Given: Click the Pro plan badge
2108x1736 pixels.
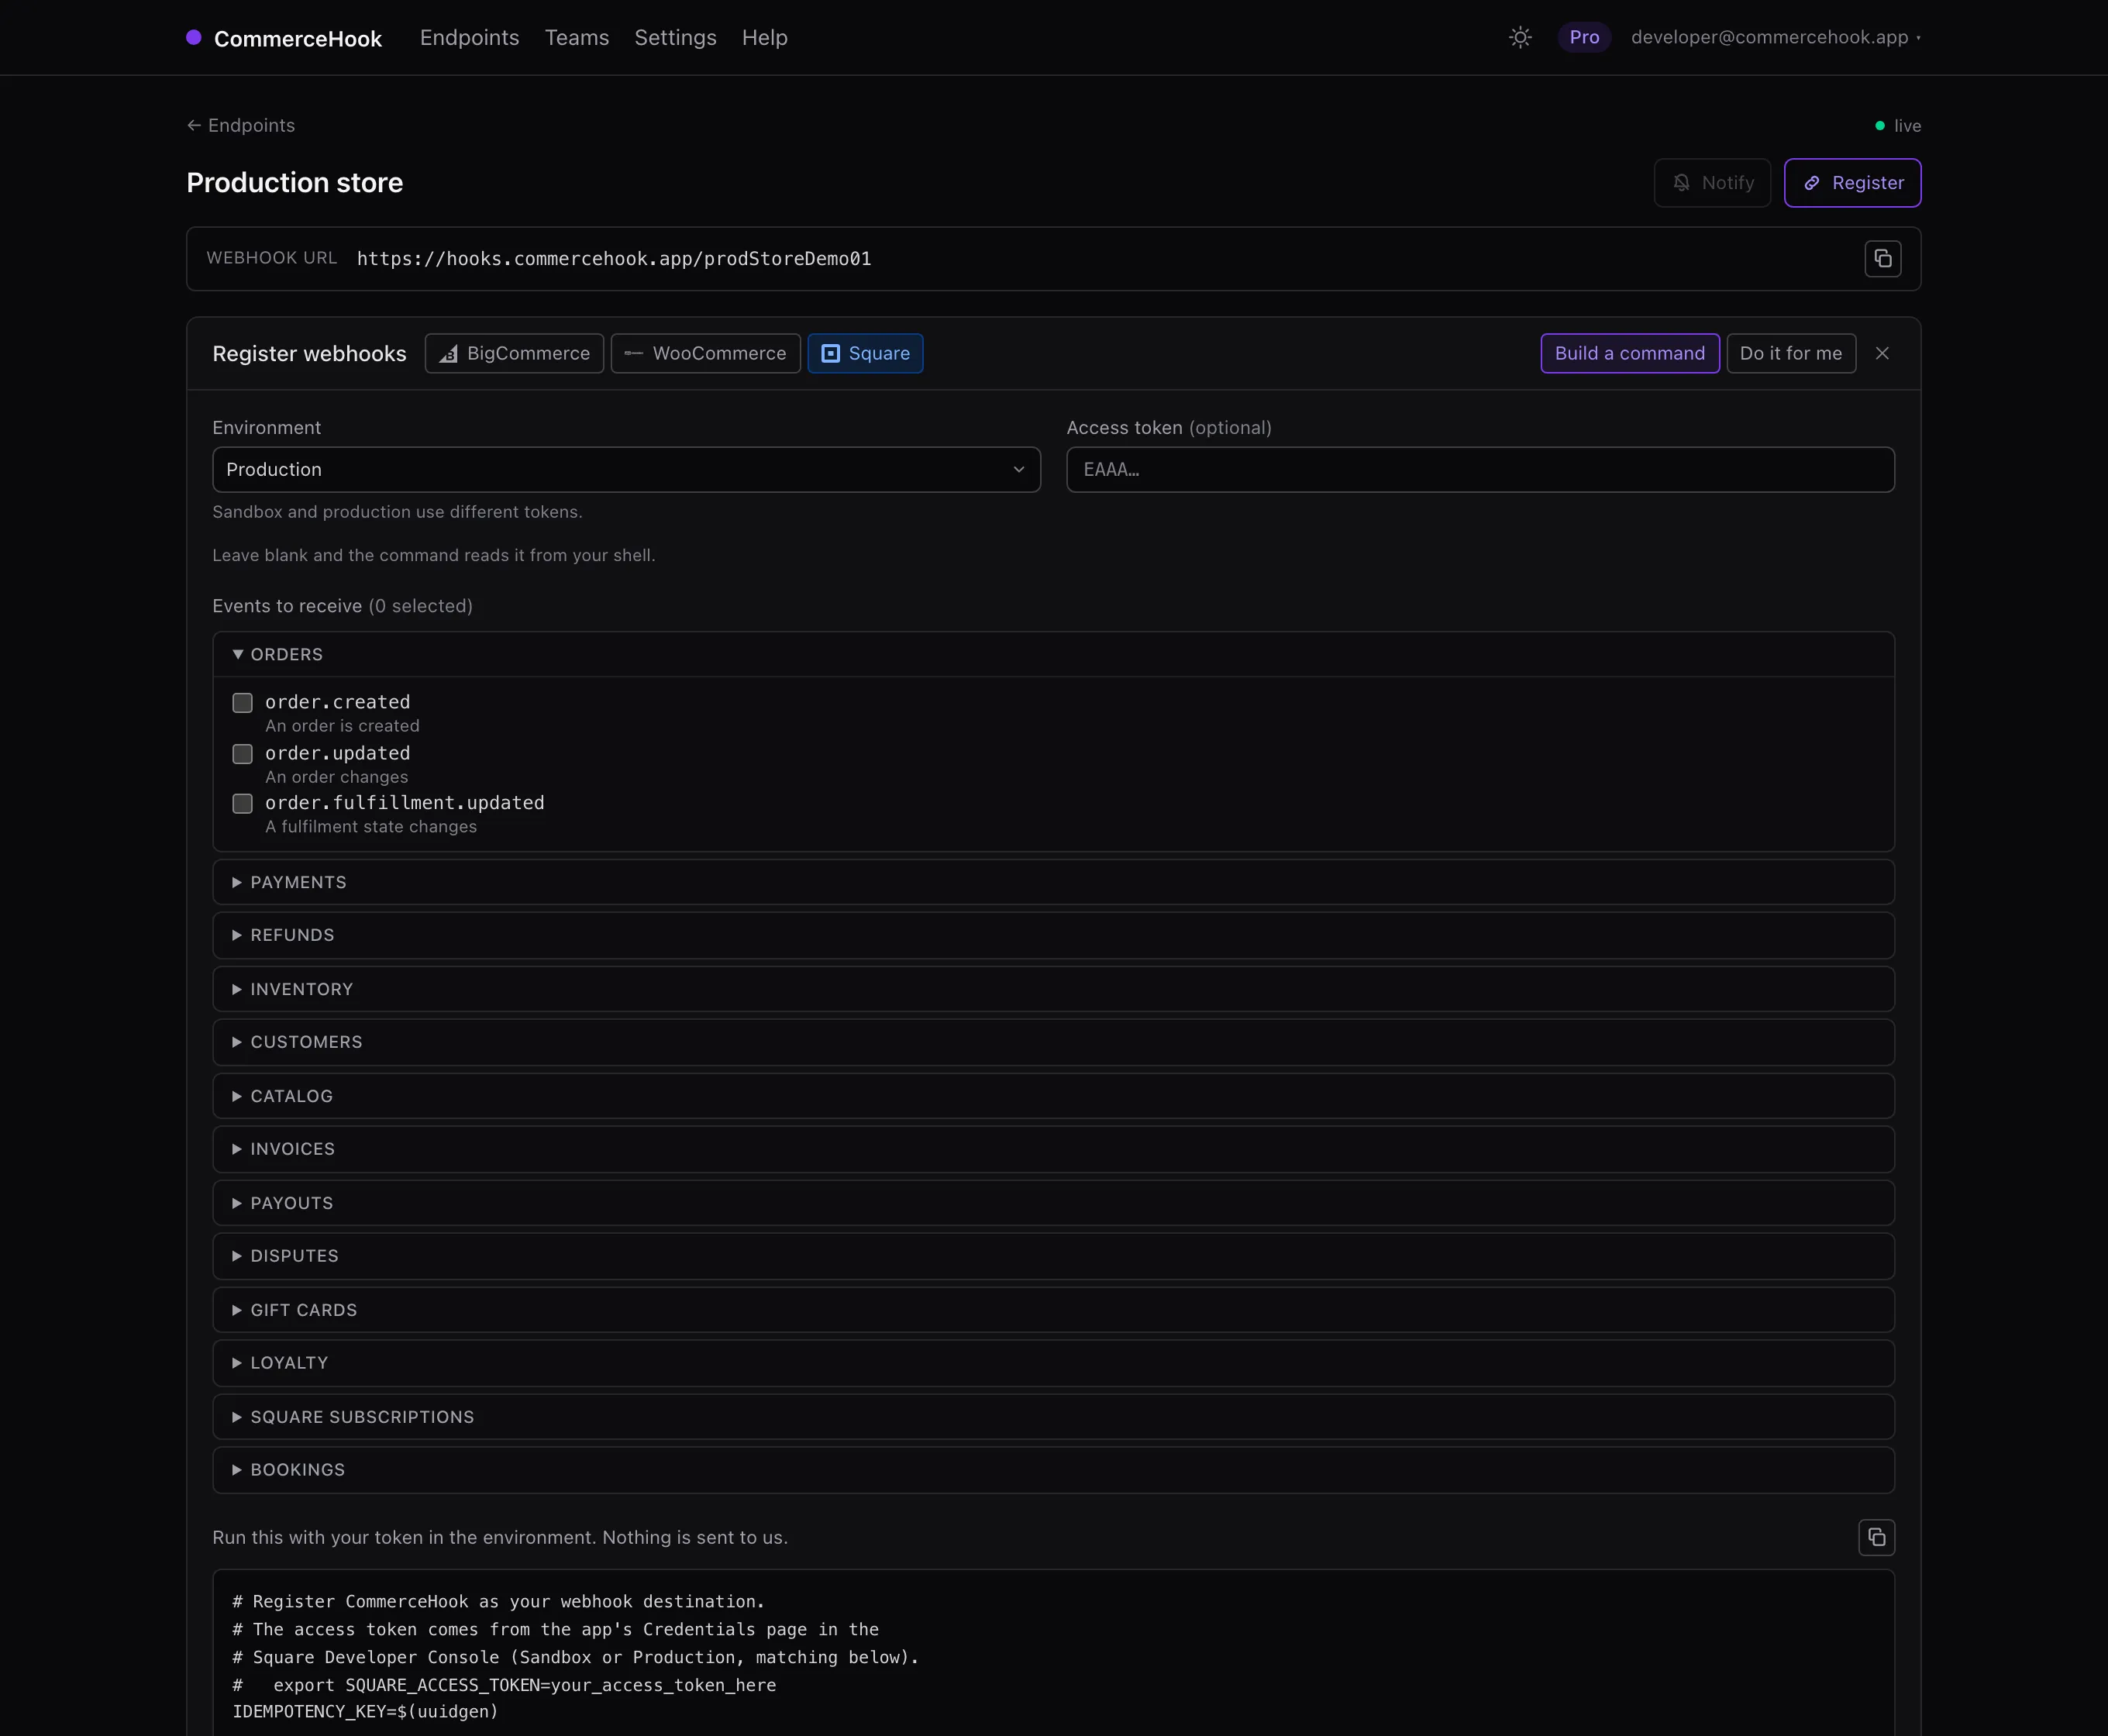Looking at the screenshot, I should point(1584,37).
